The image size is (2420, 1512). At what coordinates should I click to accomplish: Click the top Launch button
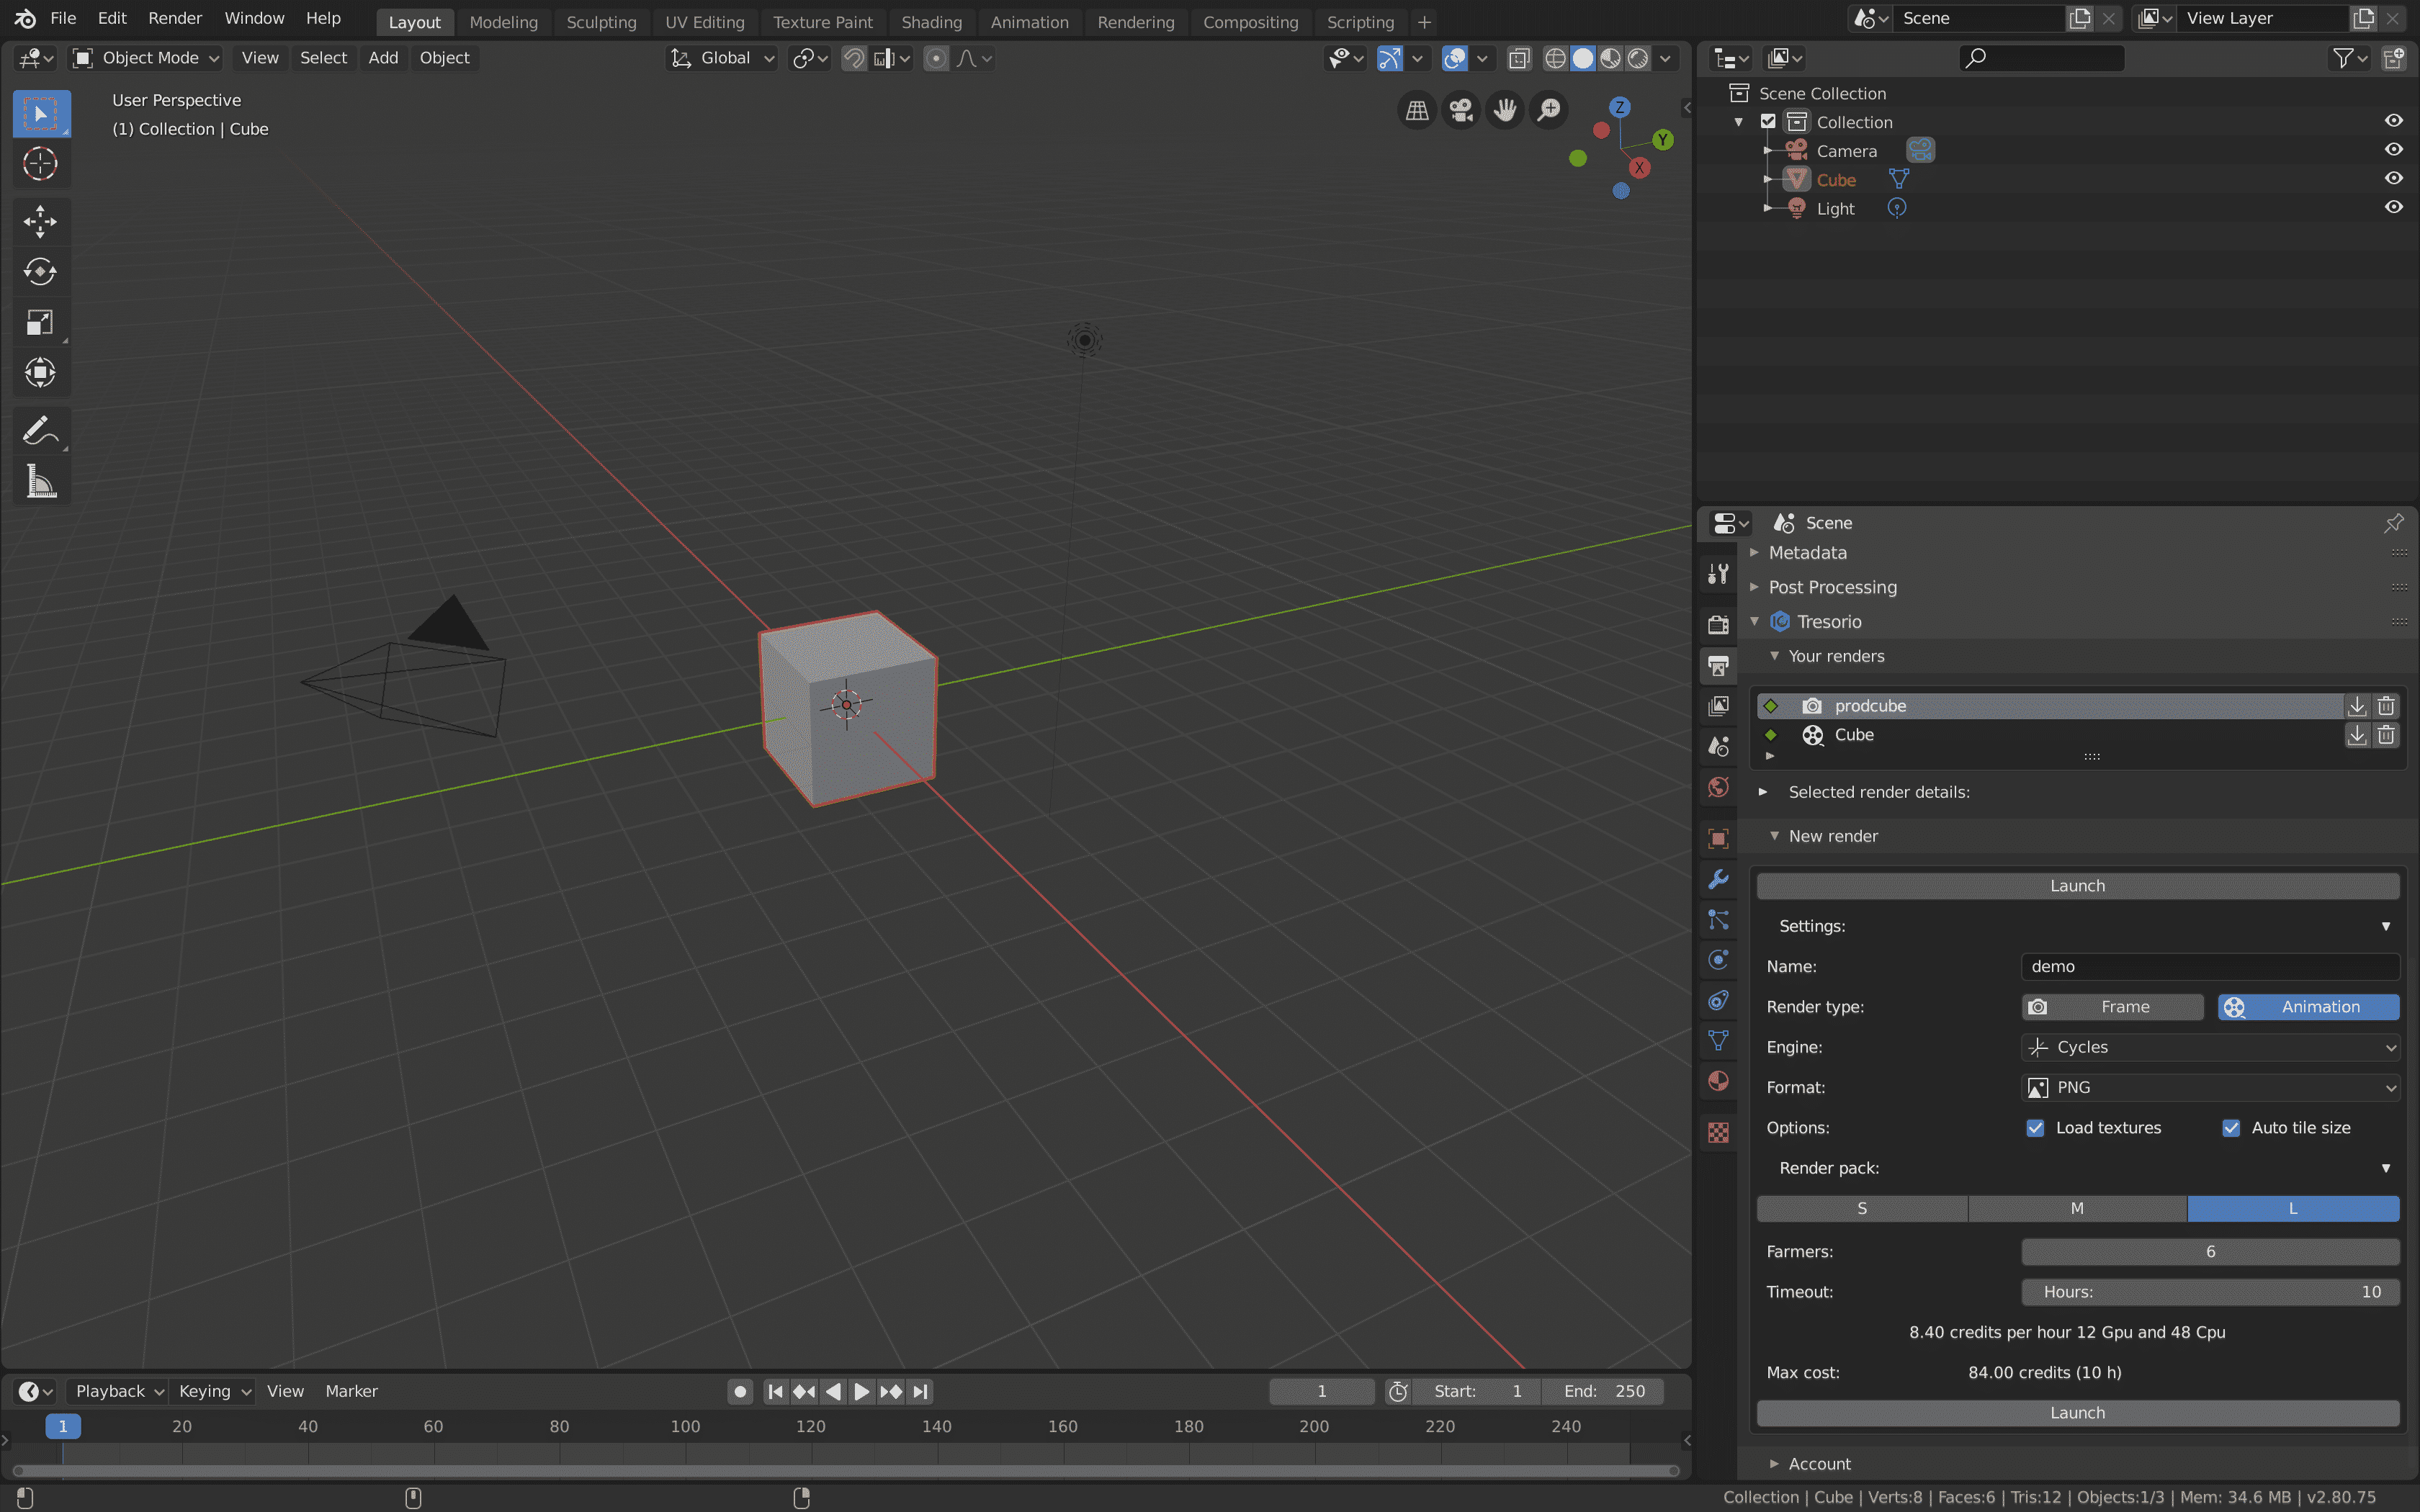[2078, 886]
